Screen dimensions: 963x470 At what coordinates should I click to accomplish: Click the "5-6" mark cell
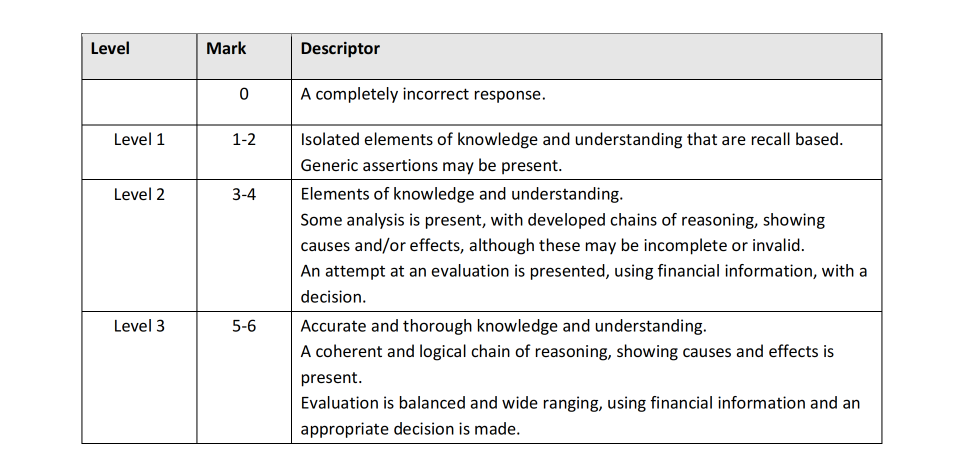click(244, 326)
